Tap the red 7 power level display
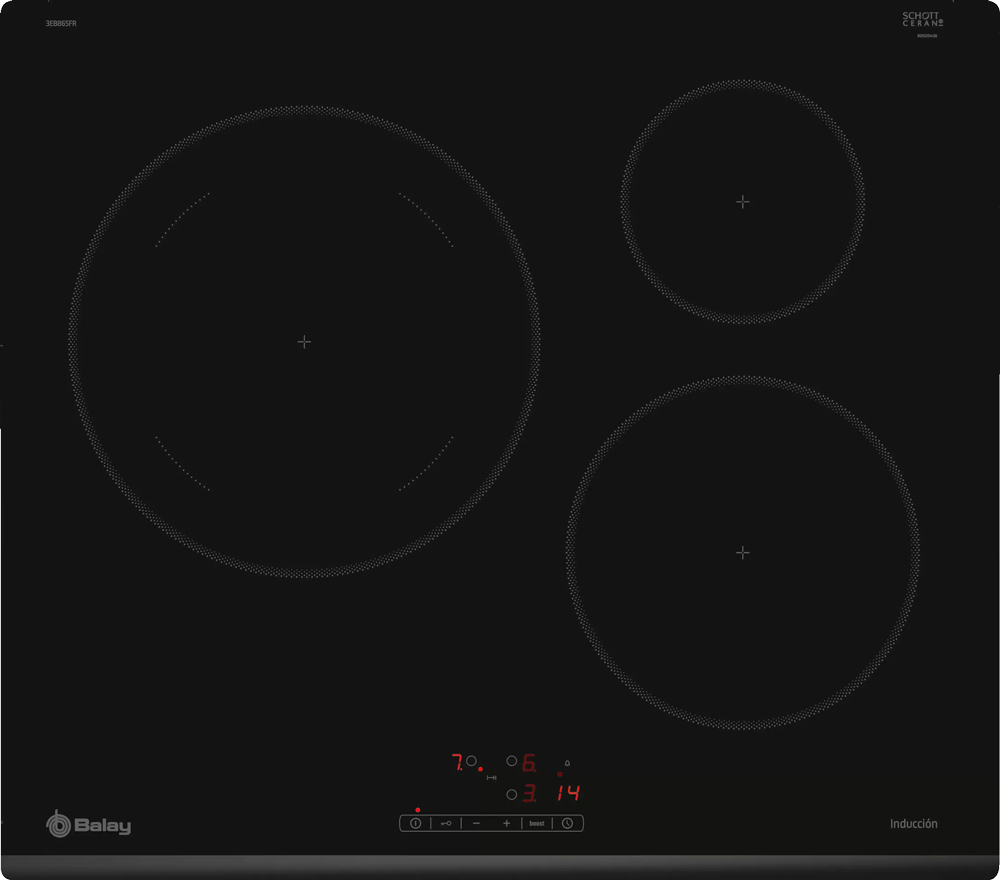The height and width of the screenshot is (880, 1000). 455,763
